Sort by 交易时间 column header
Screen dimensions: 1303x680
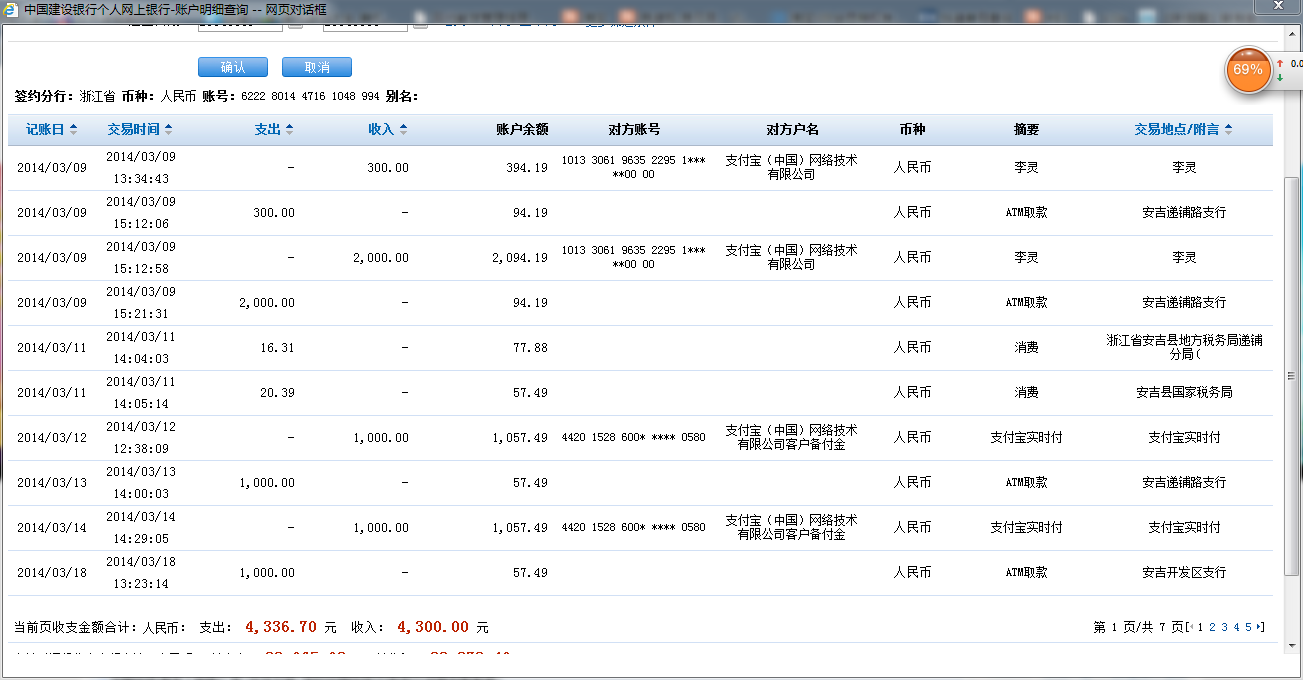[x=139, y=129]
